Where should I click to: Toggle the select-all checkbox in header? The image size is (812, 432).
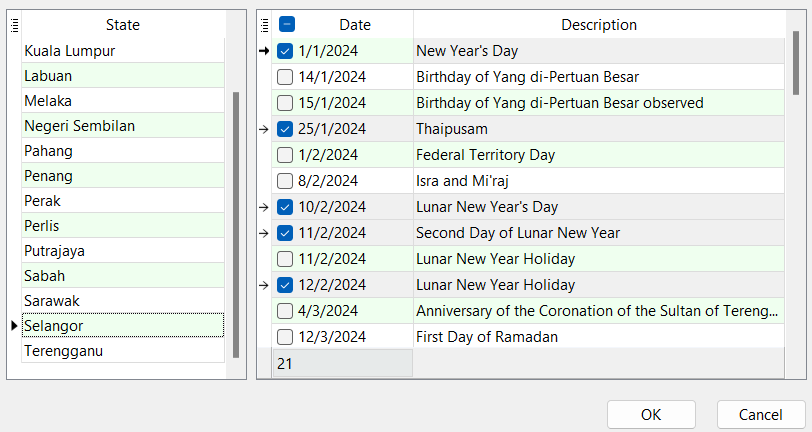pyautogui.click(x=287, y=25)
